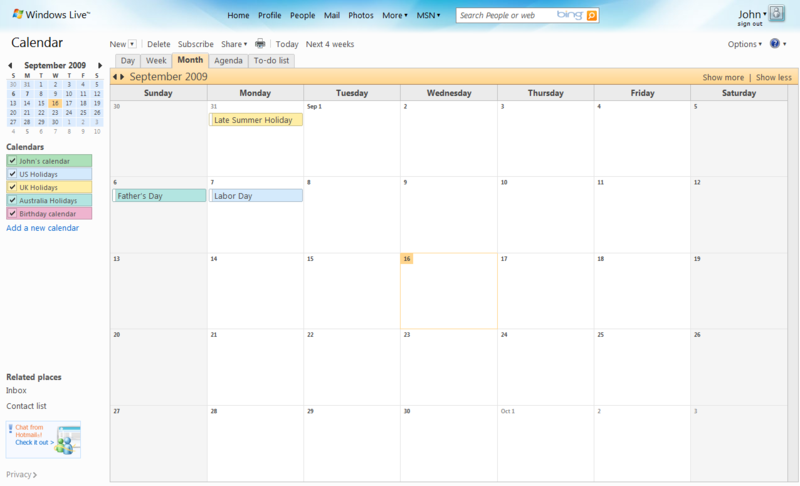Open the To-do list tab

point(271,61)
